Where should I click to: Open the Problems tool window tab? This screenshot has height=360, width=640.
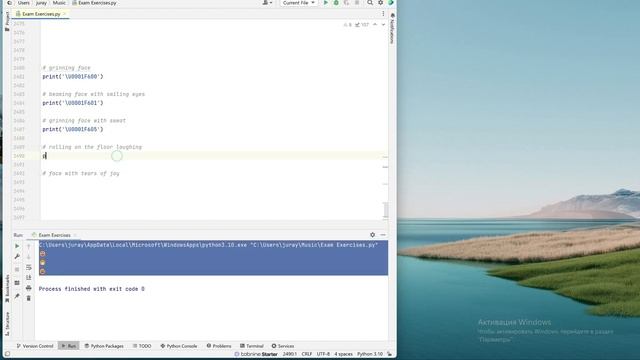(x=219, y=346)
